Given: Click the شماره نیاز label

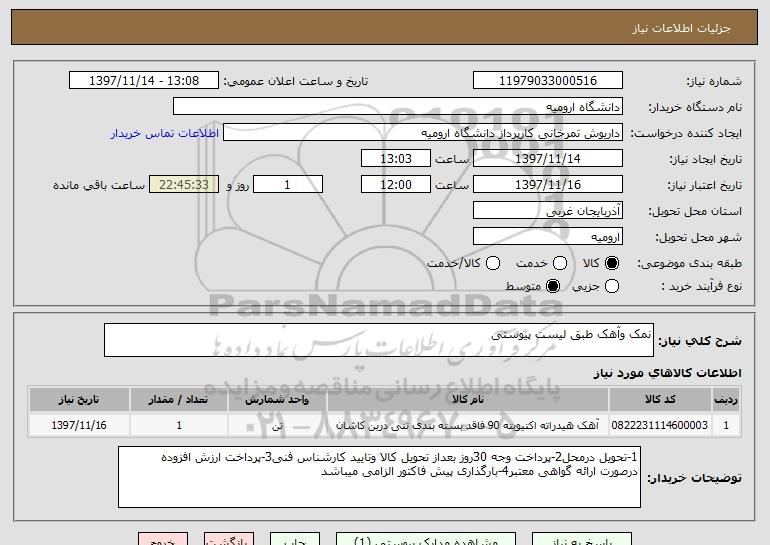Looking at the screenshot, I should [x=714, y=81].
